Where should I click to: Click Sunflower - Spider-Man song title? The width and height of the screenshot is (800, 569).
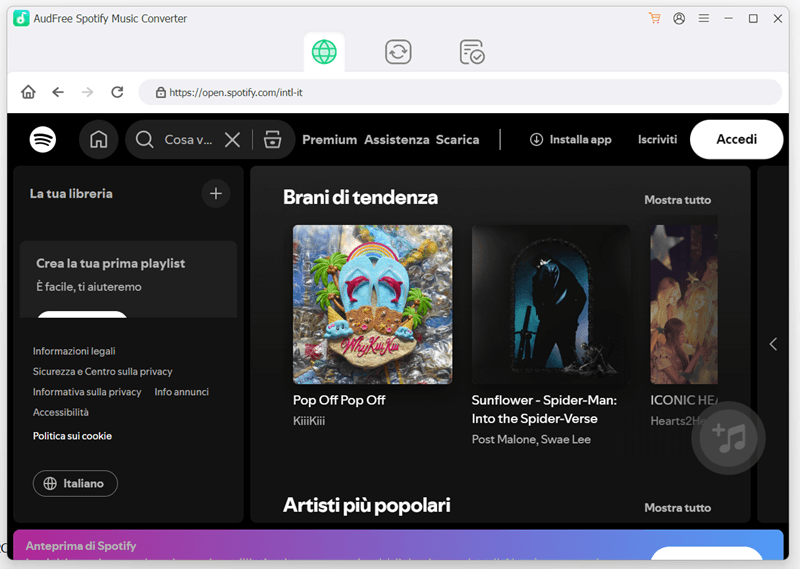[x=544, y=409]
